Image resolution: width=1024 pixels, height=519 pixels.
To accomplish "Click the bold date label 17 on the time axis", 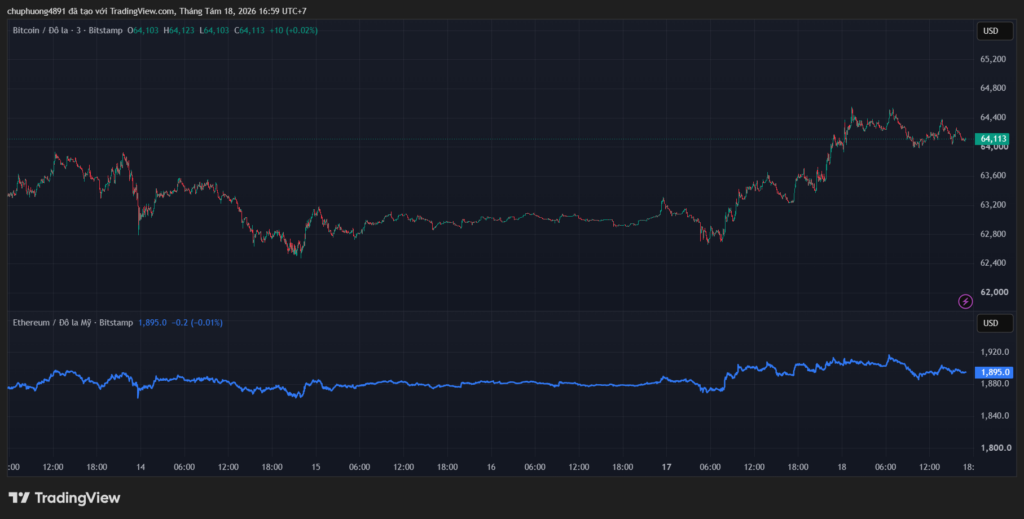I will pyautogui.click(x=666, y=467).
